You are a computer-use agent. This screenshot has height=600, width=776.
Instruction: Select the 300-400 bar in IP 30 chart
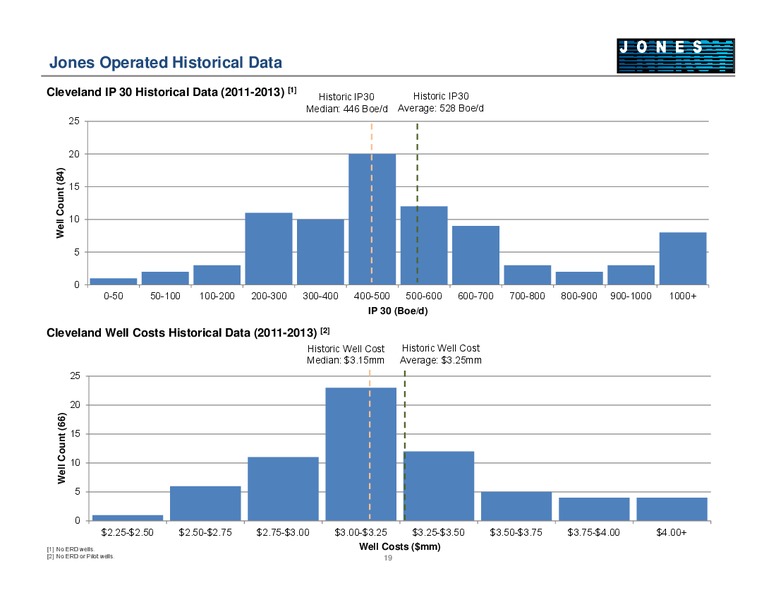tap(320, 252)
